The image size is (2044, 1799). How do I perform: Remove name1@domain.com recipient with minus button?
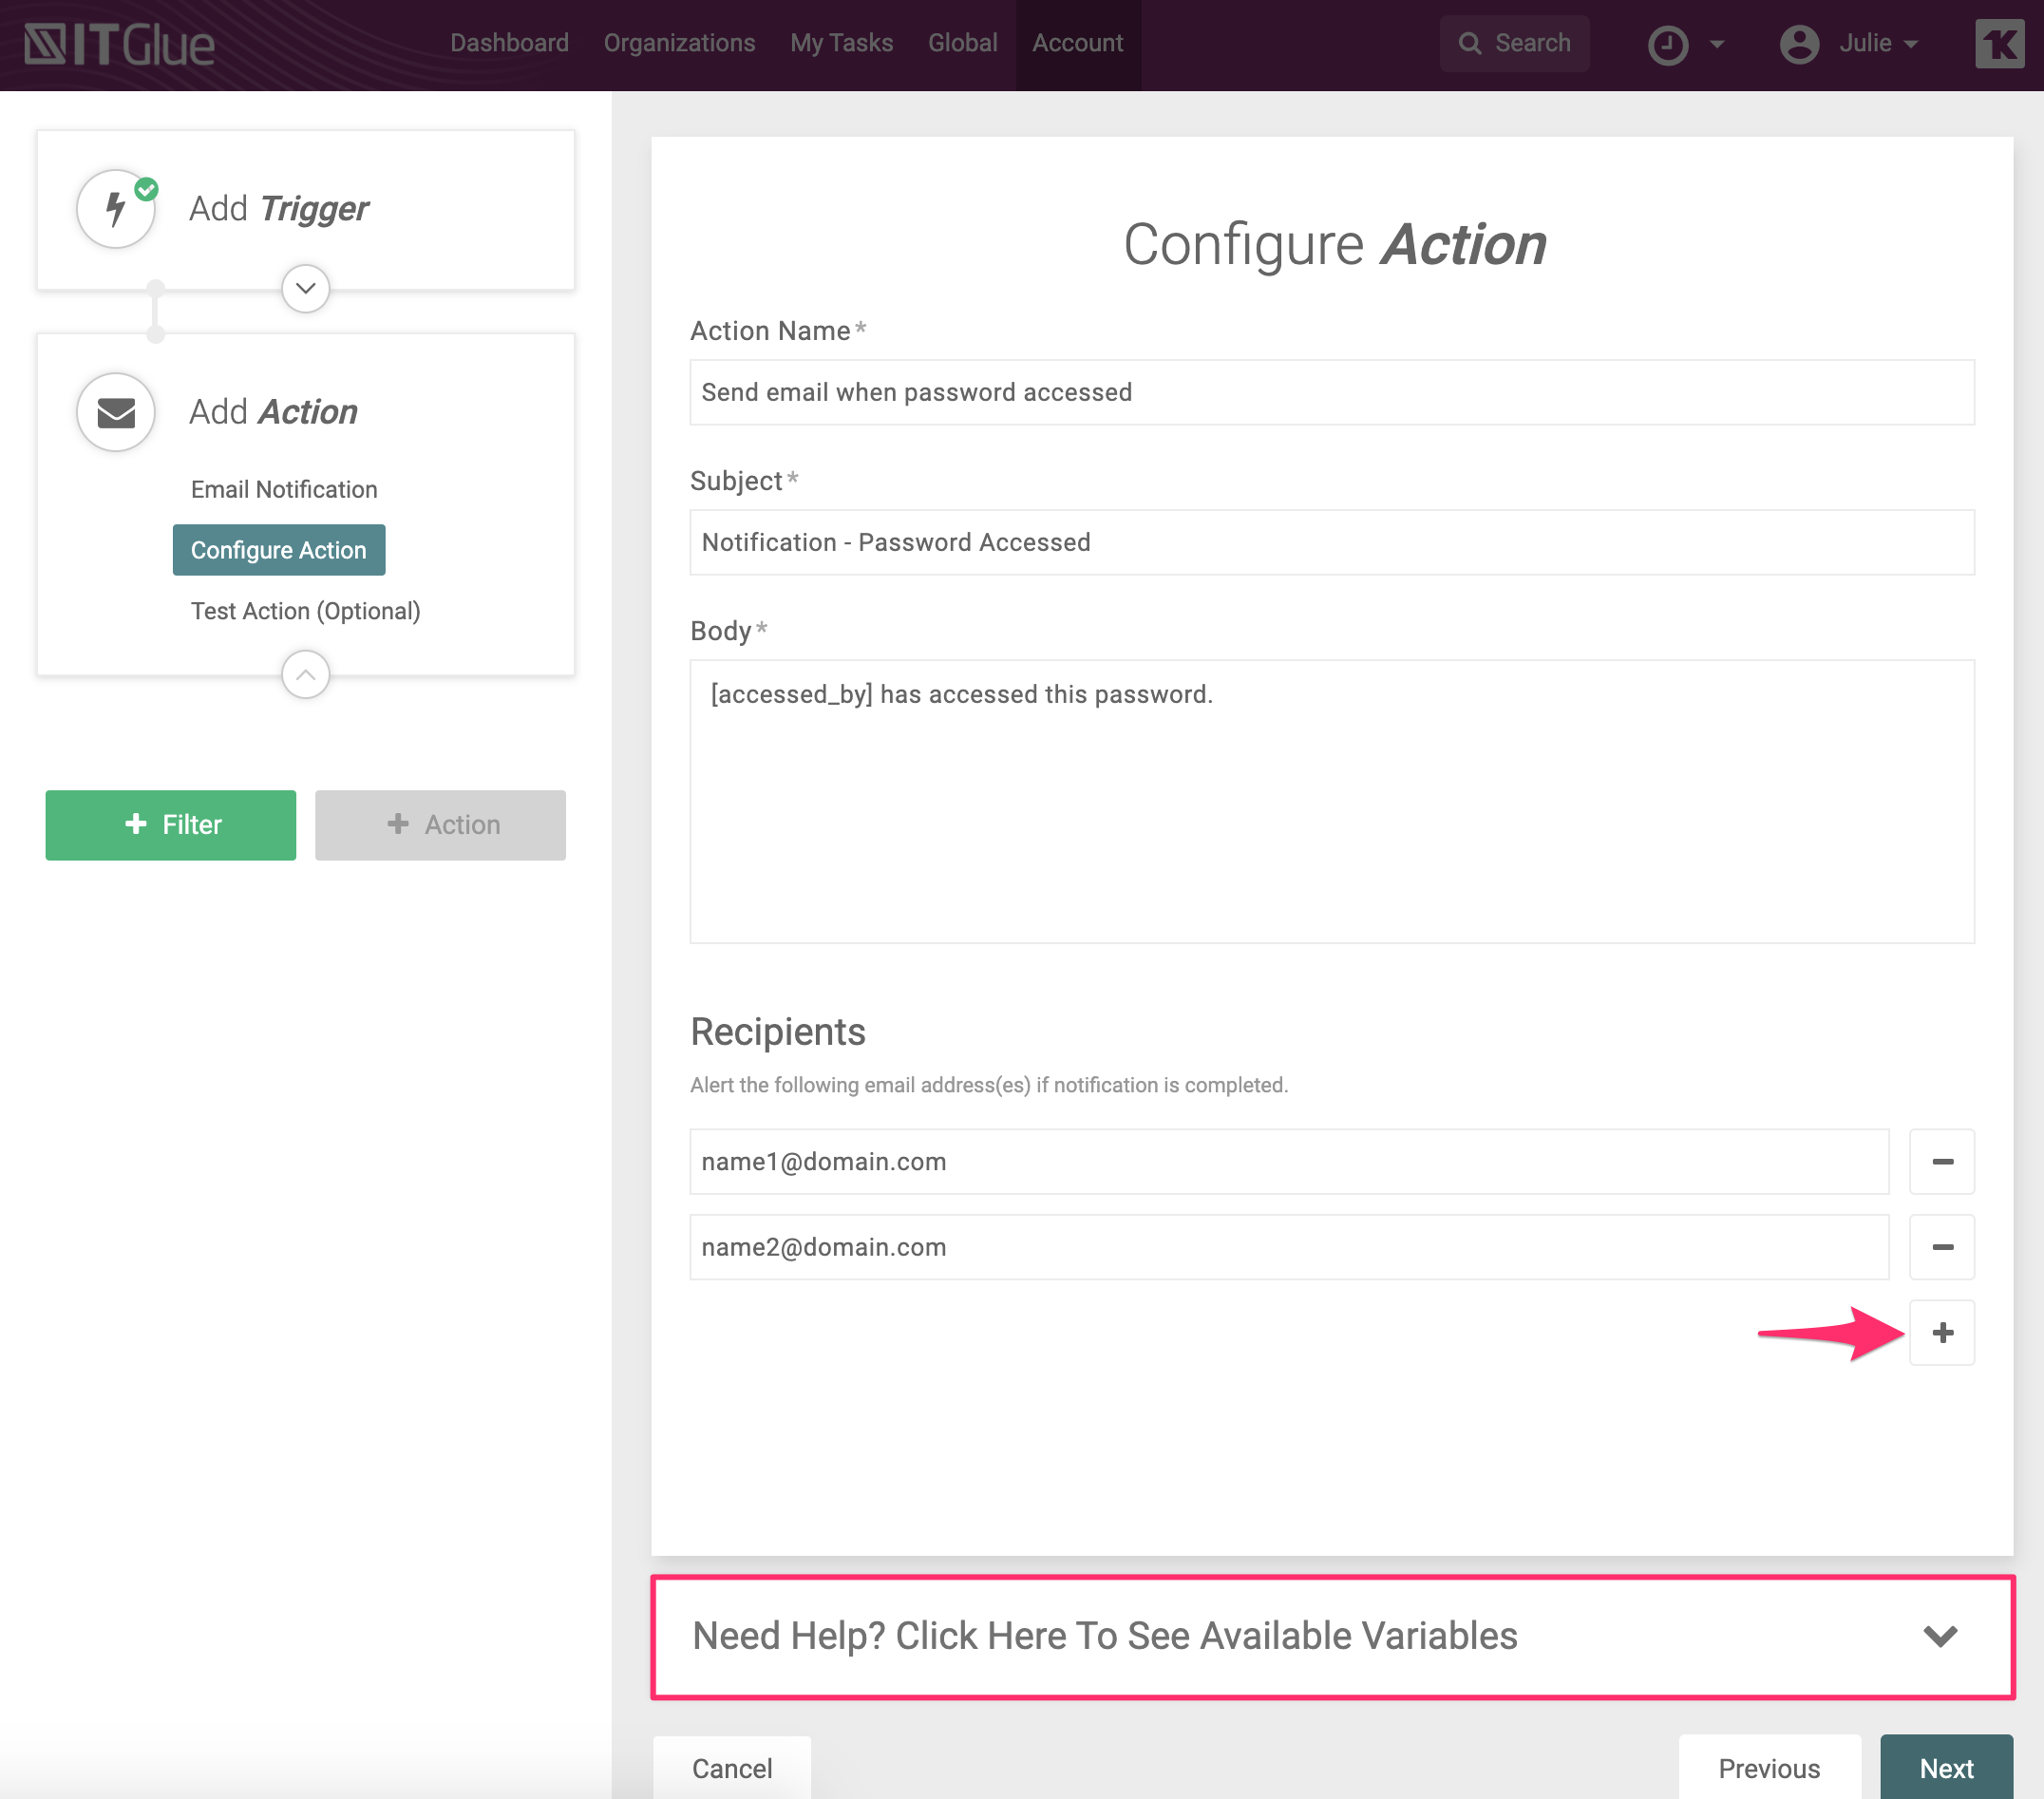1941,1162
